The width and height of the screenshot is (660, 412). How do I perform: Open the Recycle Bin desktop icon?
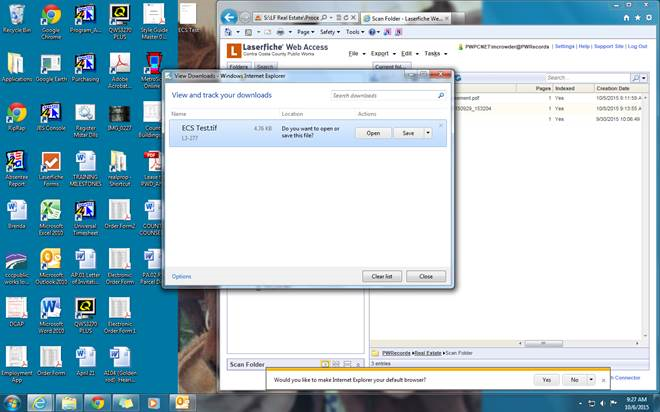click(x=16, y=16)
